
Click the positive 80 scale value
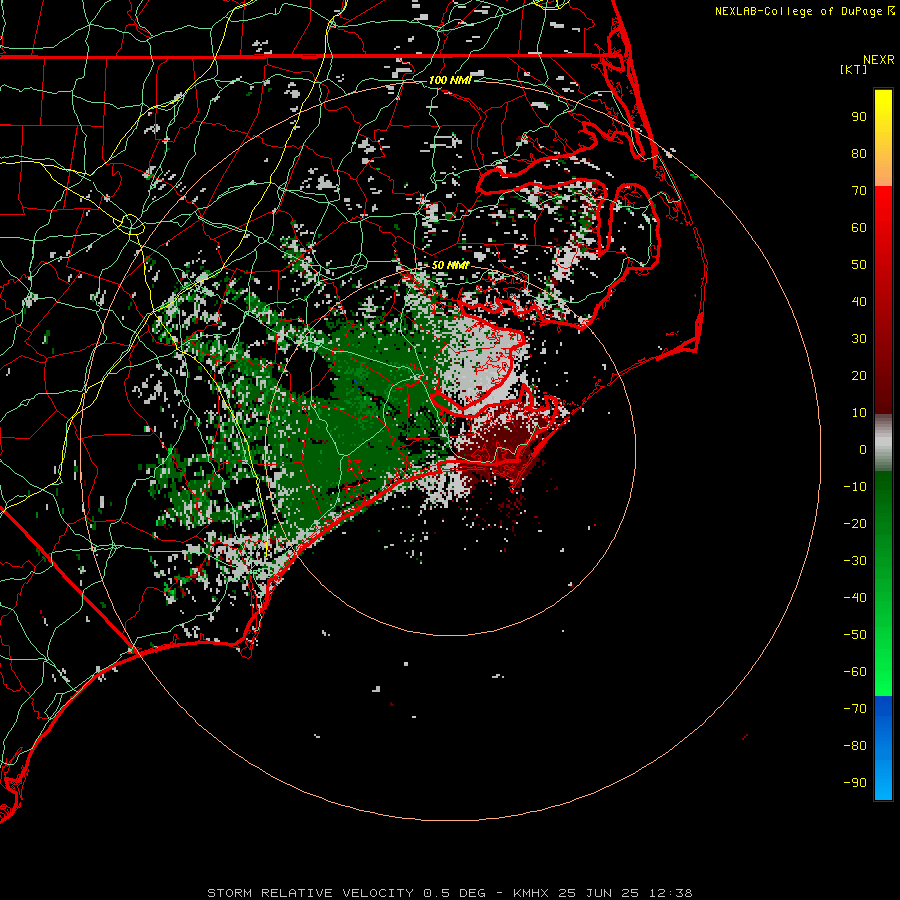click(859, 154)
